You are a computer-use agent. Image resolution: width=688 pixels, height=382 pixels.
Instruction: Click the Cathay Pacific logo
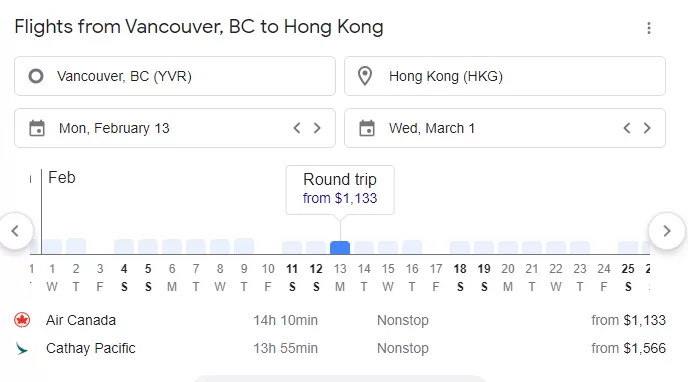tap(21, 349)
